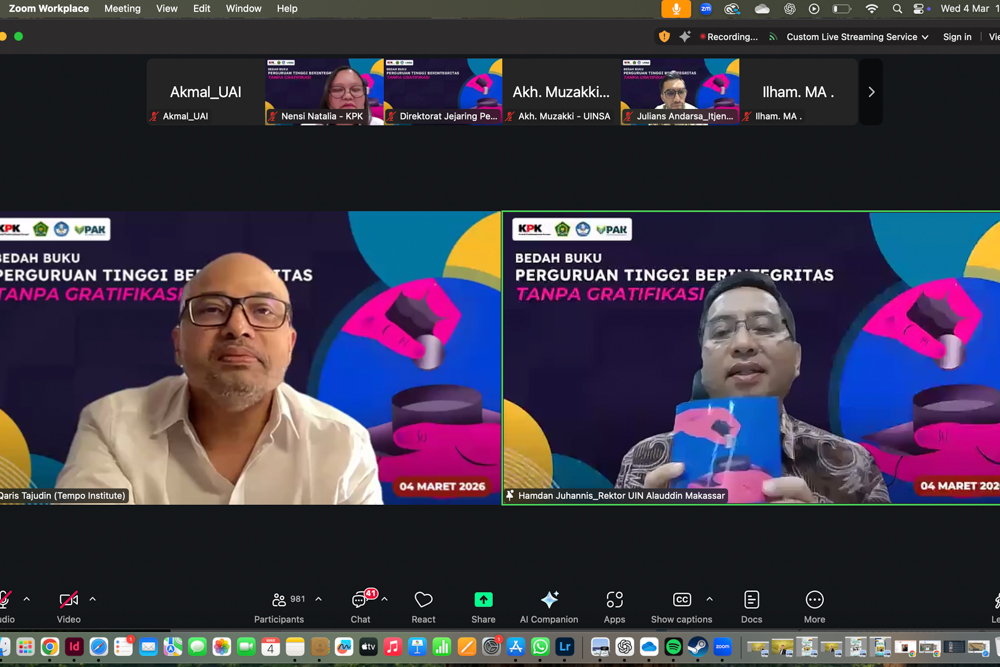The image size is (1000, 667).
Task: Toggle the Video camera on
Action: tap(68, 606)
